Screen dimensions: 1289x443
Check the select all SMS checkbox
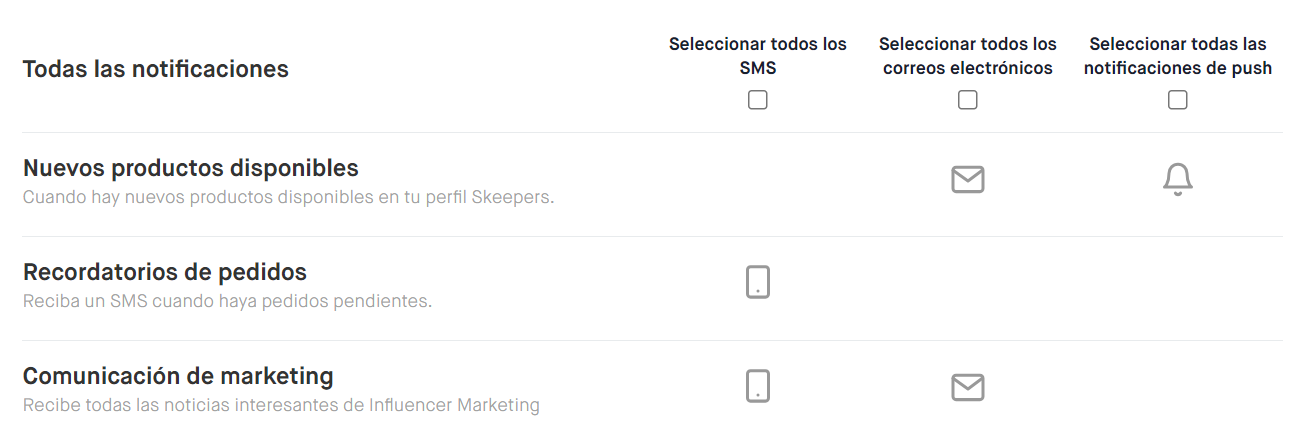click(x=758, y=100)
